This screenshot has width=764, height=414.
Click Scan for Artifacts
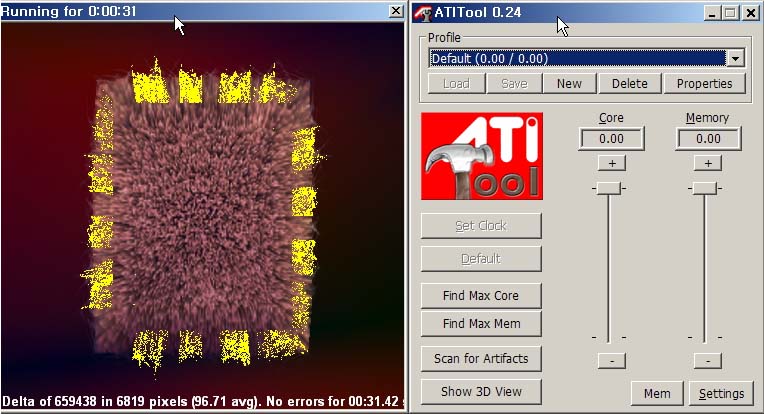point(481,359)
